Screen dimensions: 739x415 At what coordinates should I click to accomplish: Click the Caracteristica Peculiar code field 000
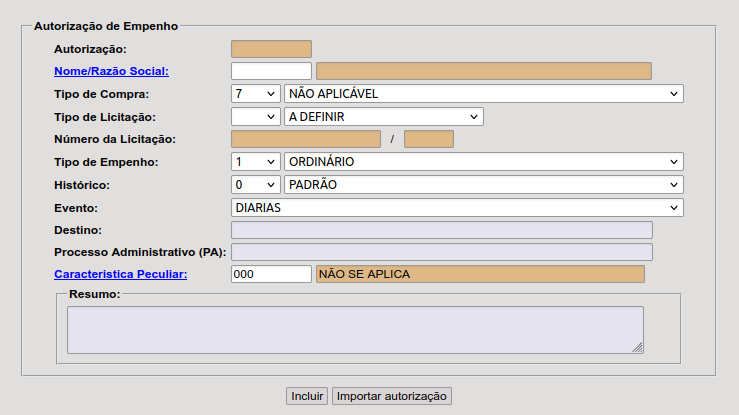tap(271, 274)
